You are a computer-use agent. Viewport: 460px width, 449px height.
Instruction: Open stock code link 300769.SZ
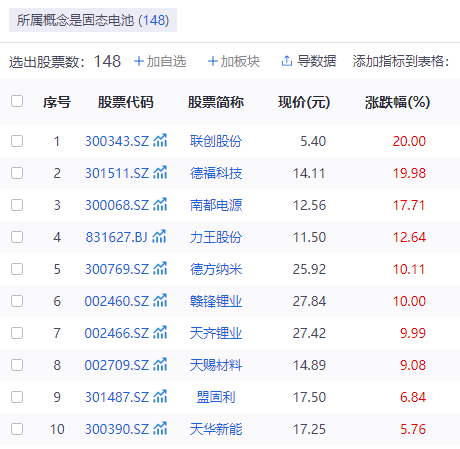117,269
